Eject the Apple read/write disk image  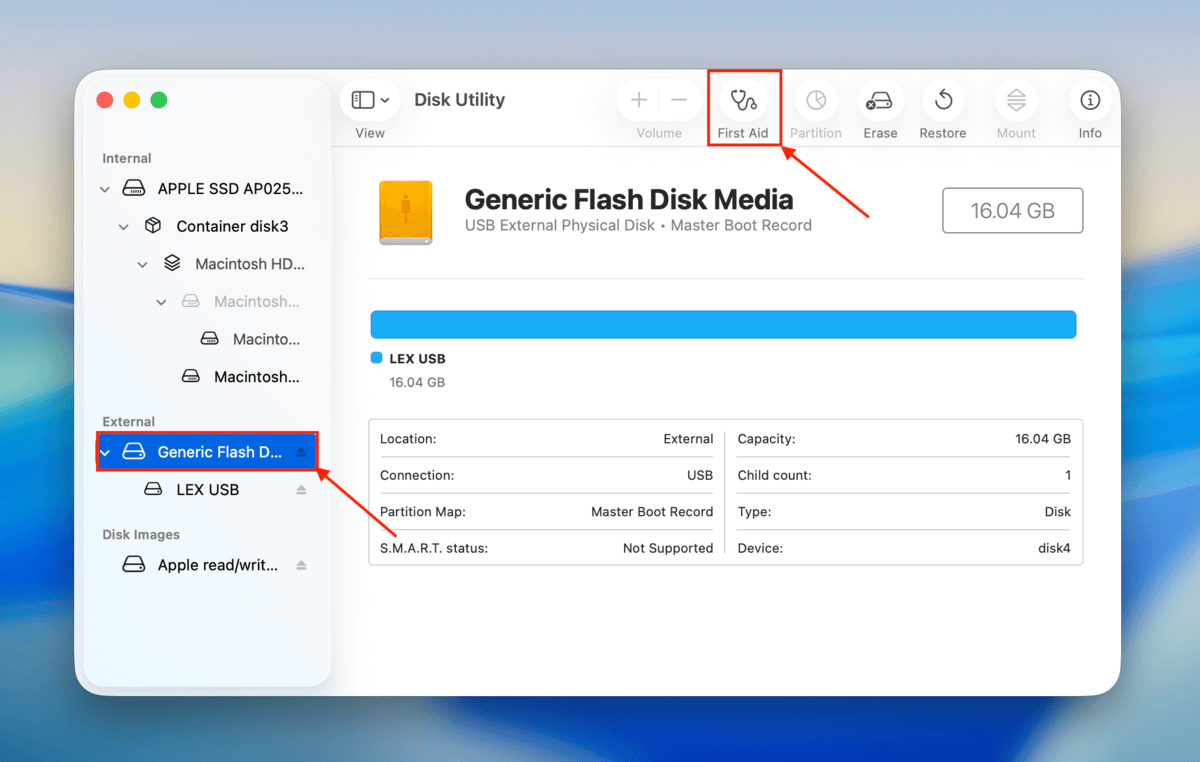click(302, 564)
